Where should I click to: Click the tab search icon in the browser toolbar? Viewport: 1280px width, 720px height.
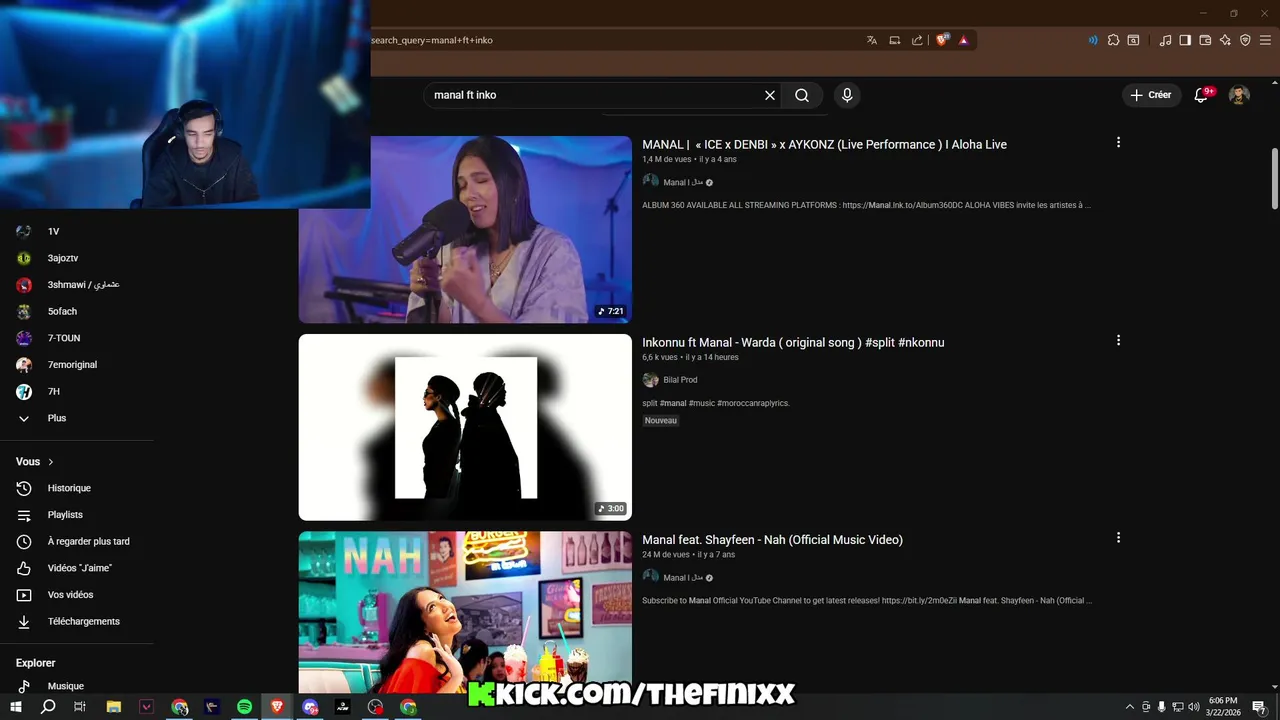(1133, 40)
